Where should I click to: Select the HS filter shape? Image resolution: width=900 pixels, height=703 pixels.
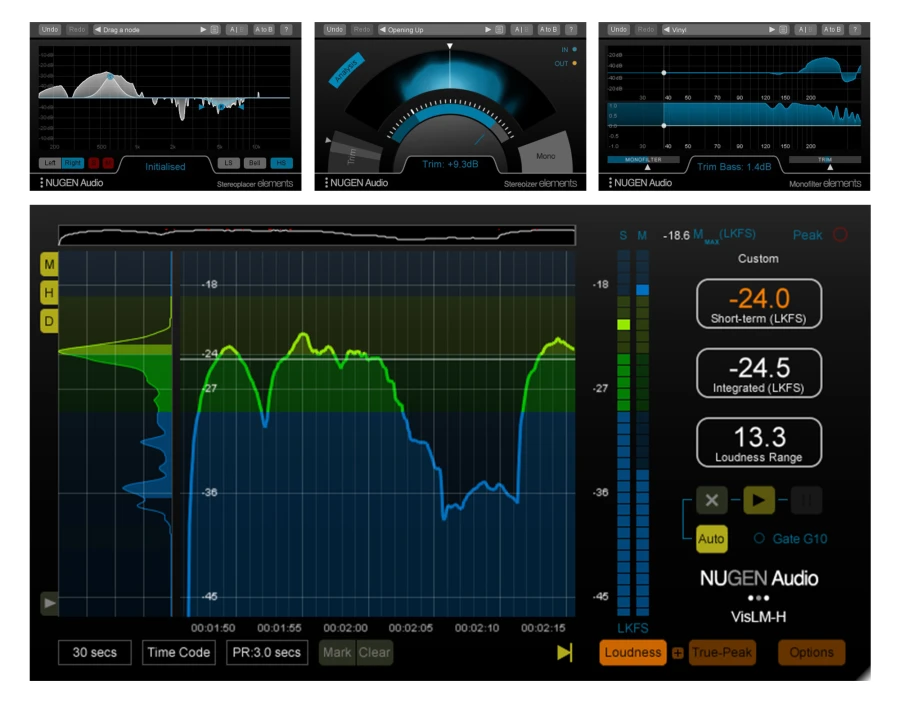coord(281,163)
